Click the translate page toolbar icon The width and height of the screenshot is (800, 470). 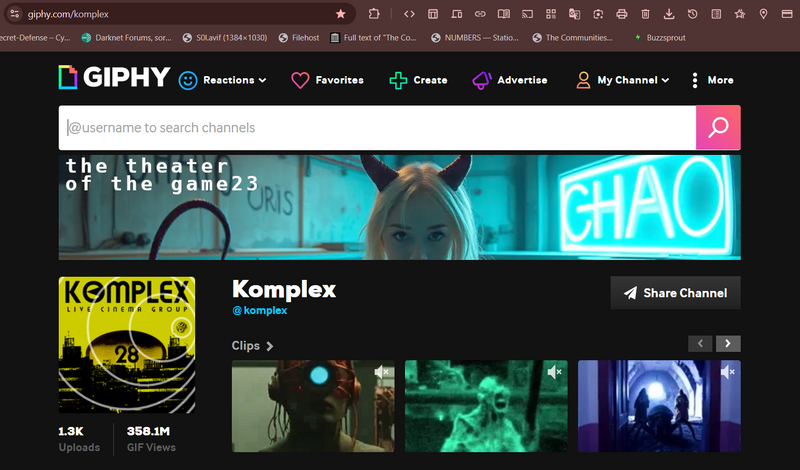(574, 14)
